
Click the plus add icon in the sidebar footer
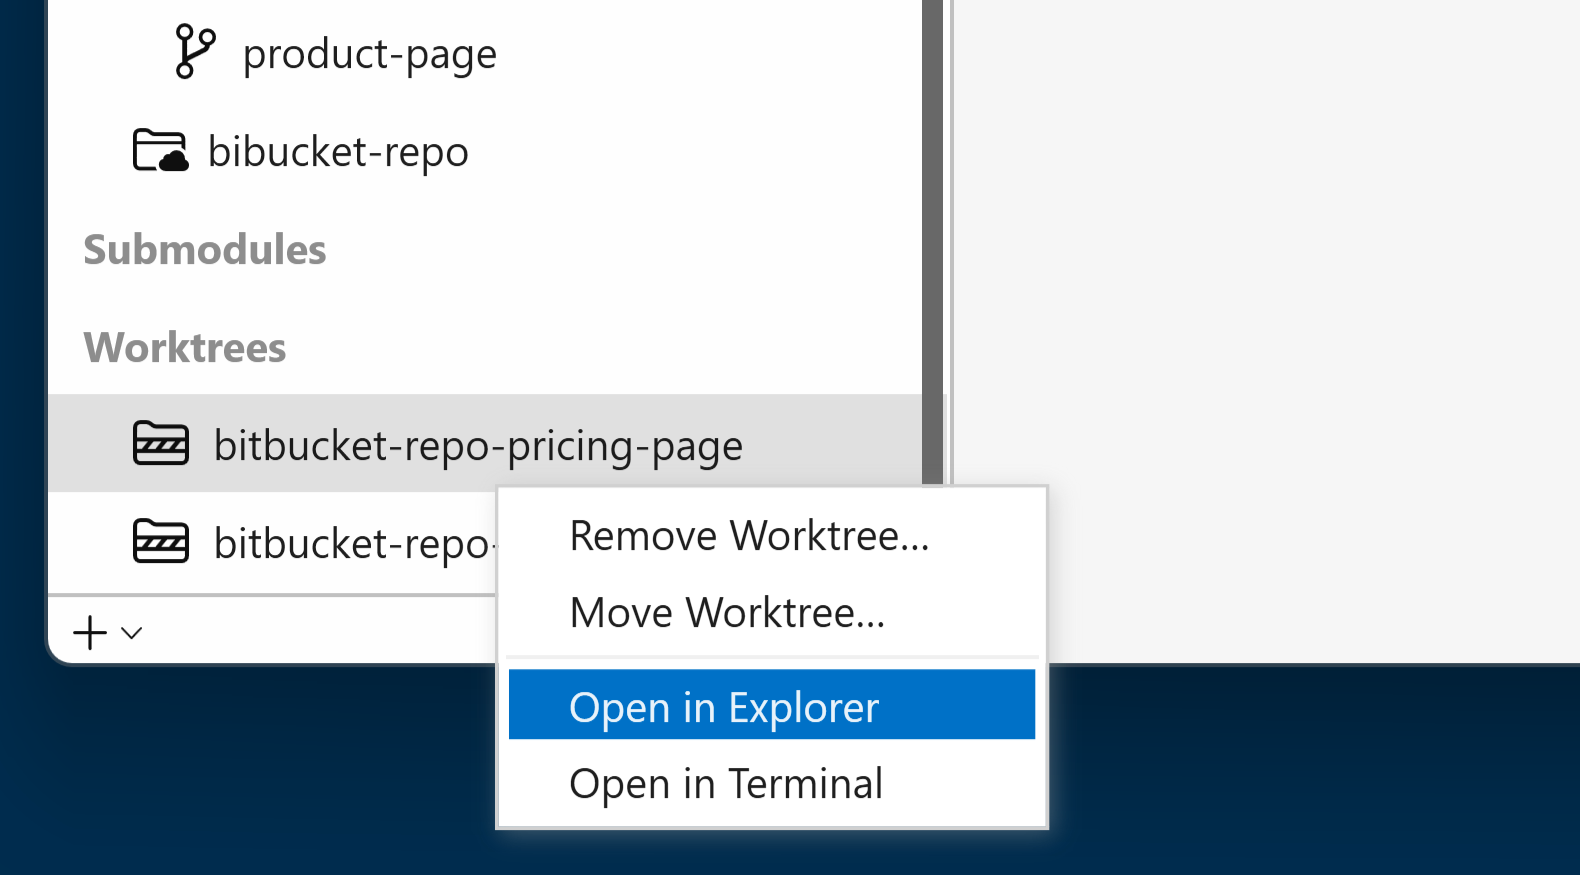(90, 632)
